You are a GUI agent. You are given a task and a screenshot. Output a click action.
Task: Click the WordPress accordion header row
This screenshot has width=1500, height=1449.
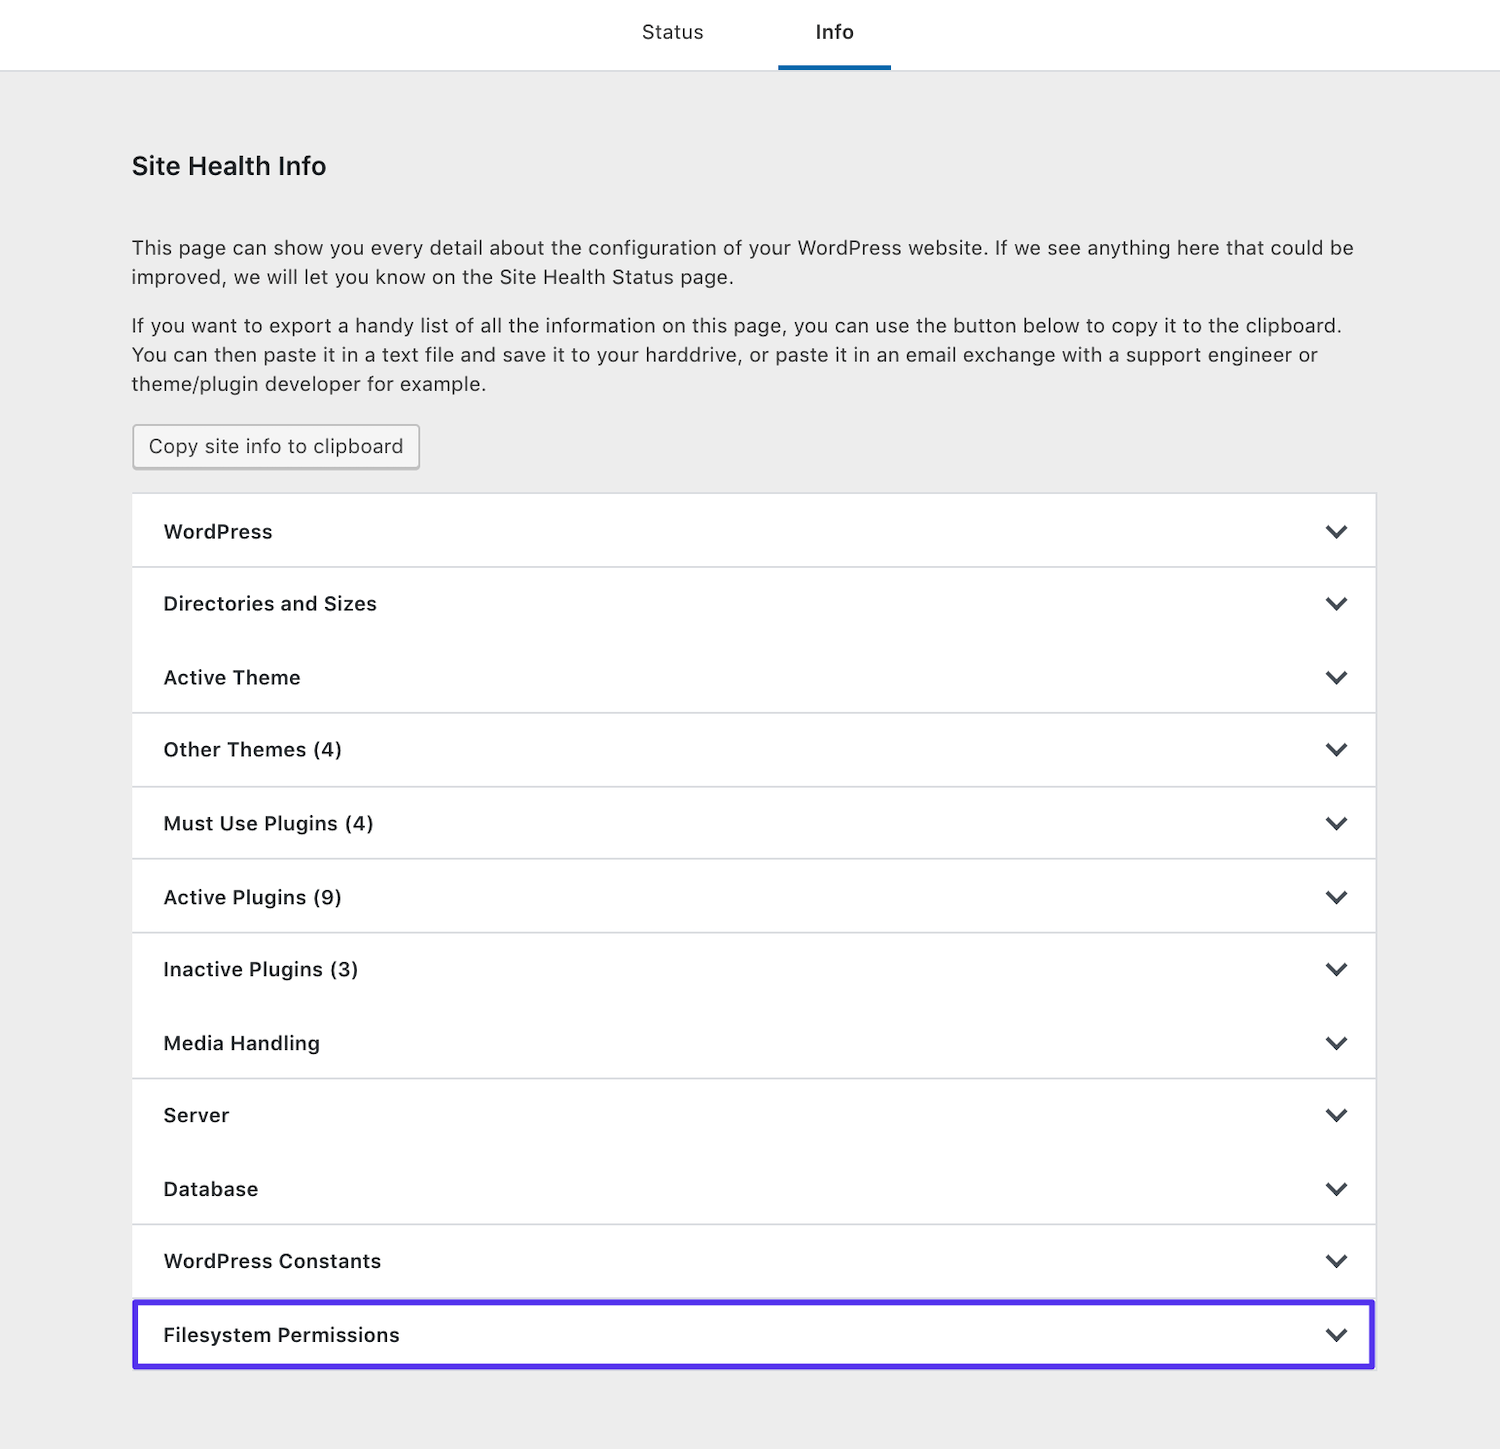tap(217, 531)
